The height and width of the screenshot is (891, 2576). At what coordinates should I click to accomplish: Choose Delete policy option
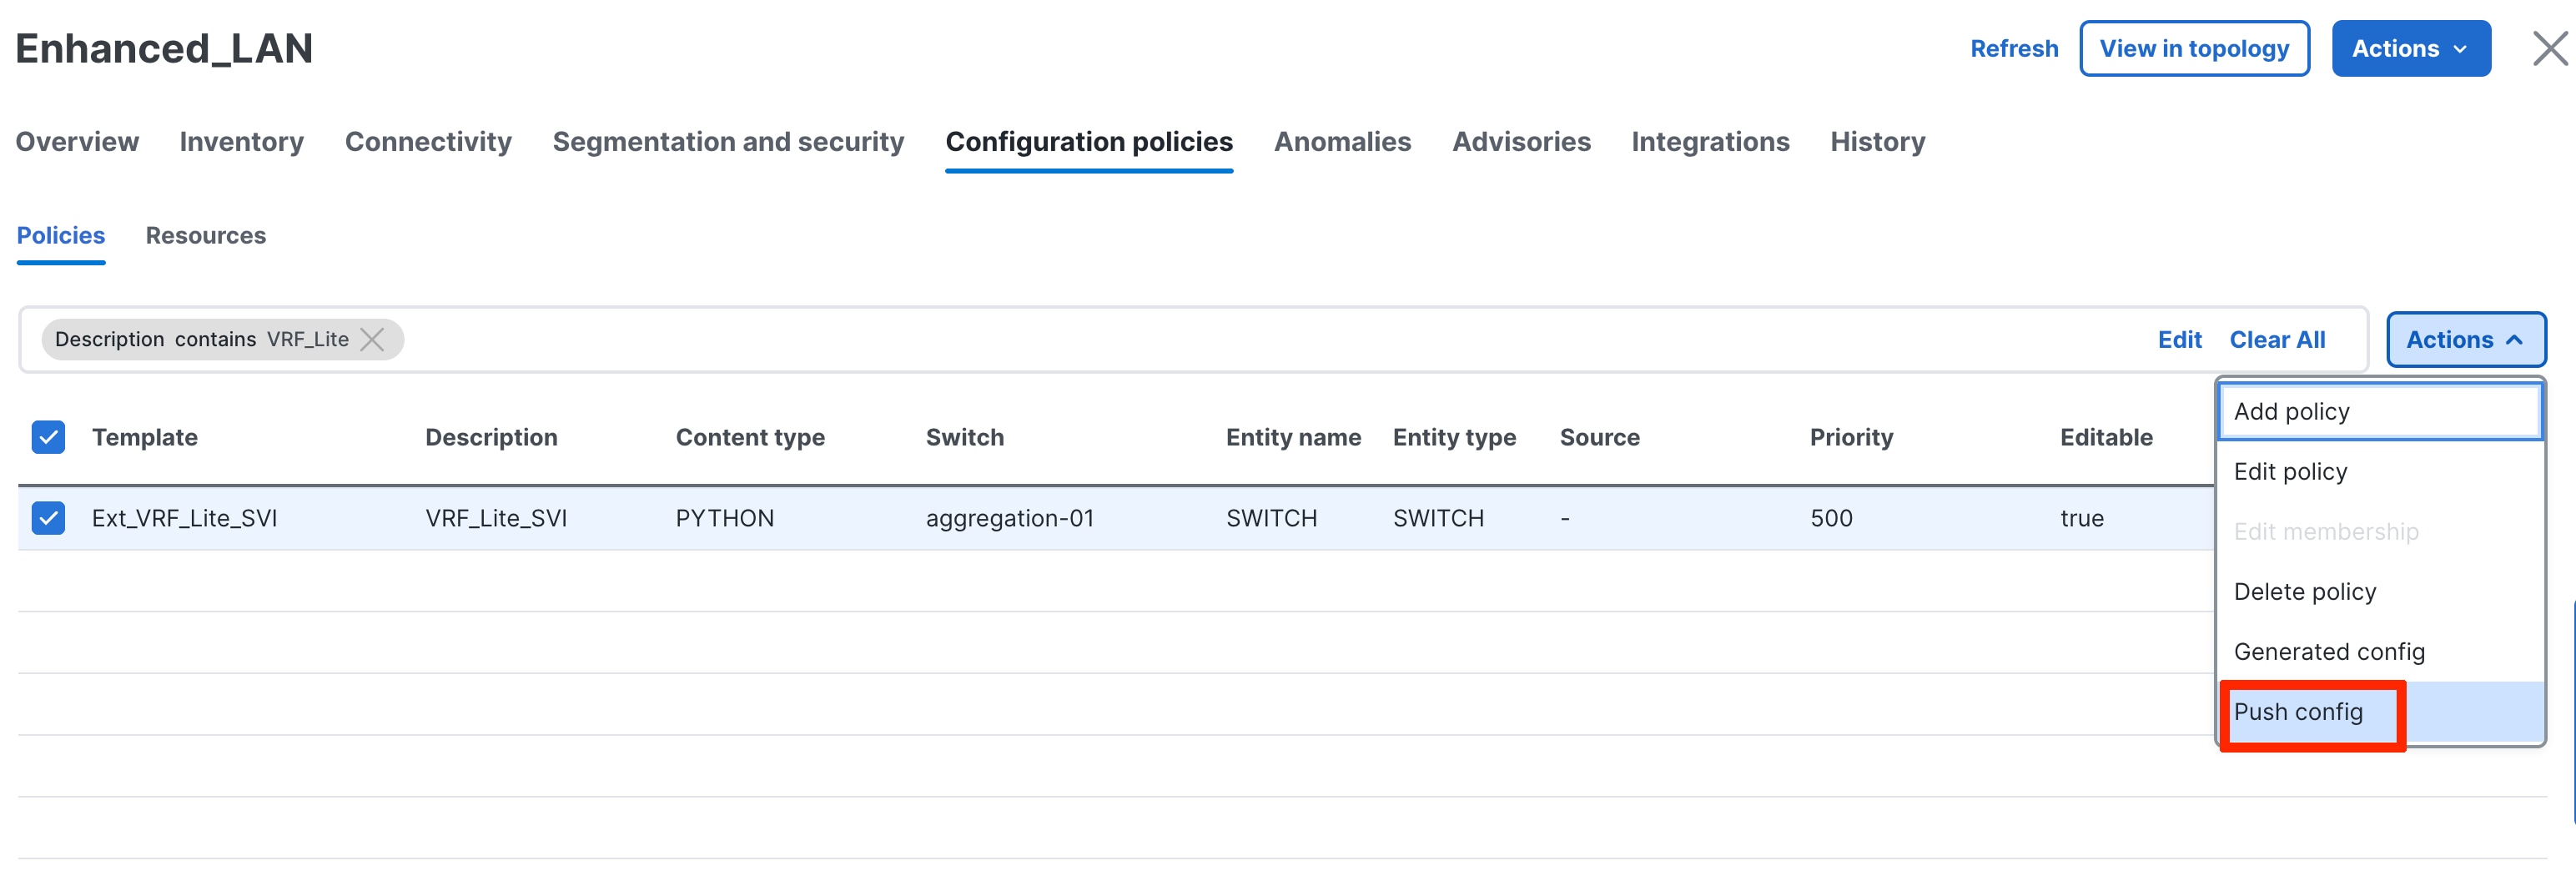2305,591
